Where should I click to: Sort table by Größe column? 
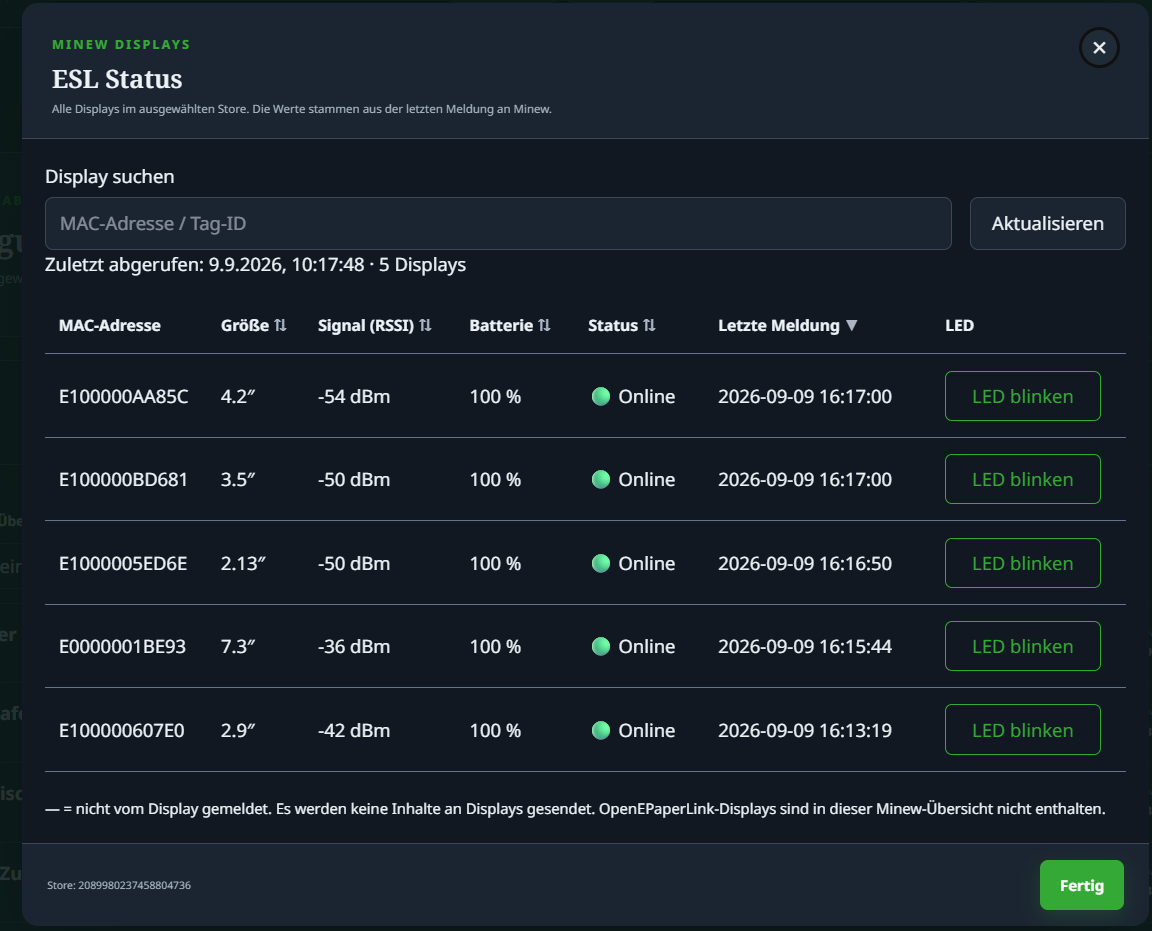pos(253,326)
